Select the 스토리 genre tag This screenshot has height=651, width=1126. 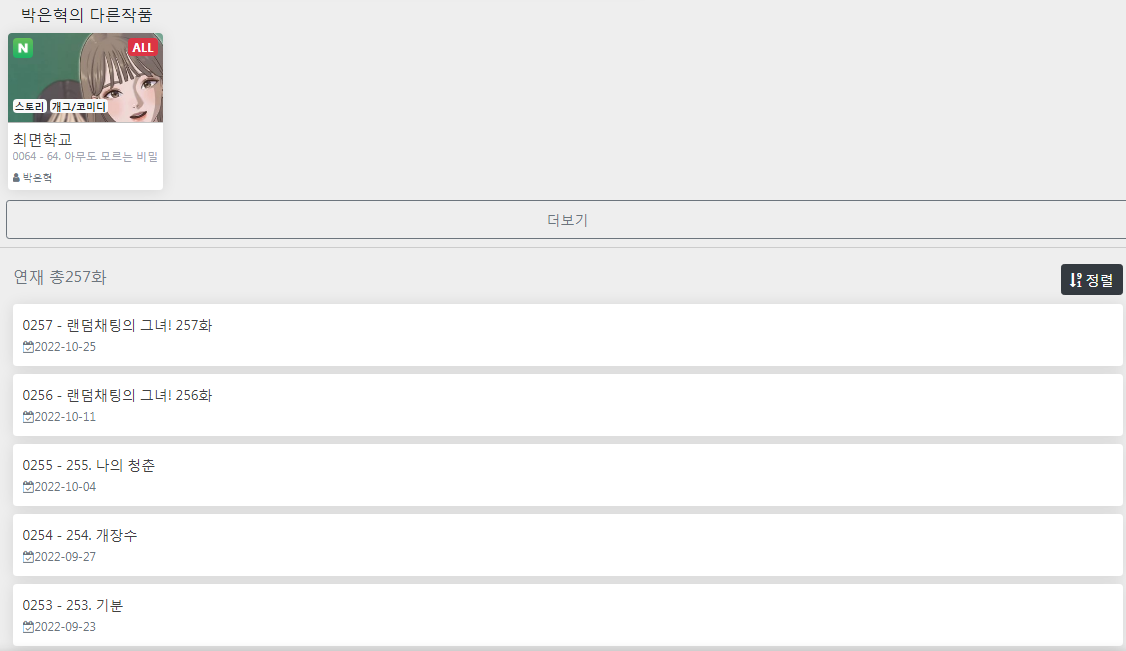coord(29,106)
